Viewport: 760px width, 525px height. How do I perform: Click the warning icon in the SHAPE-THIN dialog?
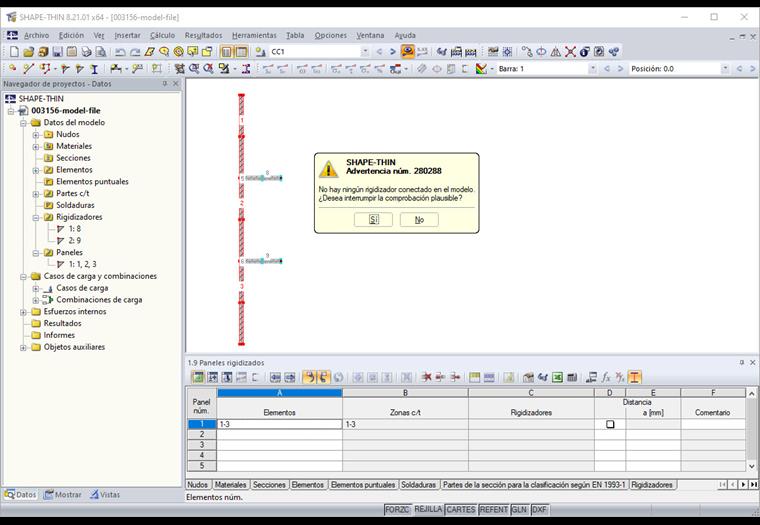[x=328, y=169]
